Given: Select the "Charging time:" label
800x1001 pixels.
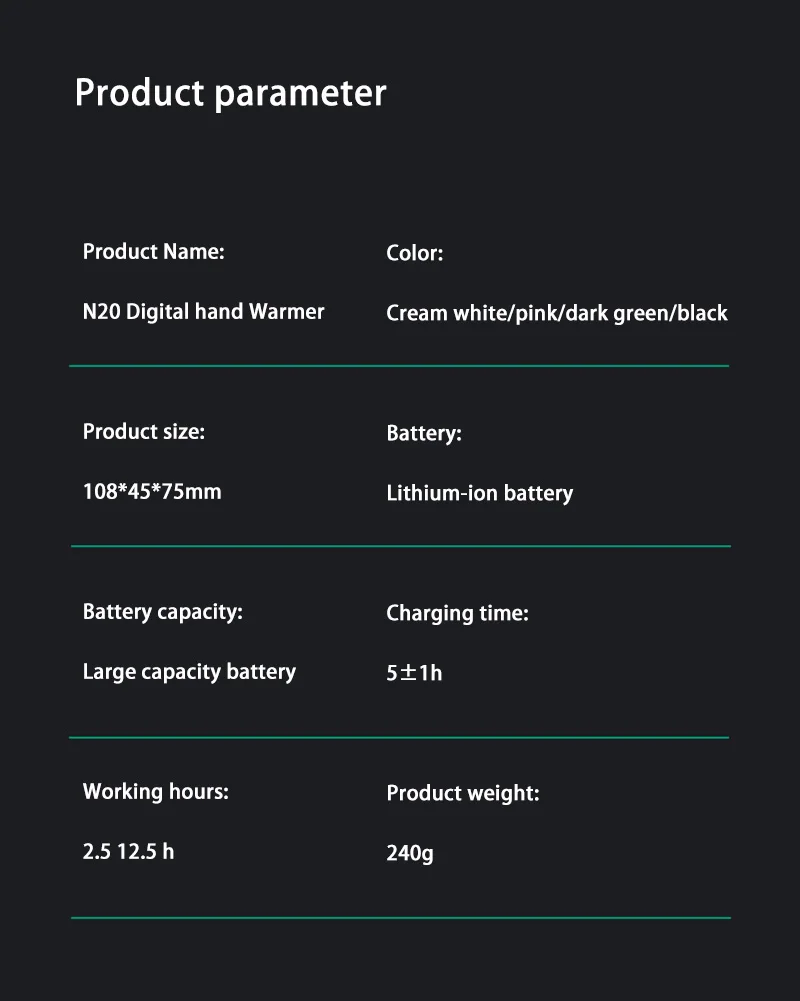Looking at the screenshot, I should tap(457, 614).
